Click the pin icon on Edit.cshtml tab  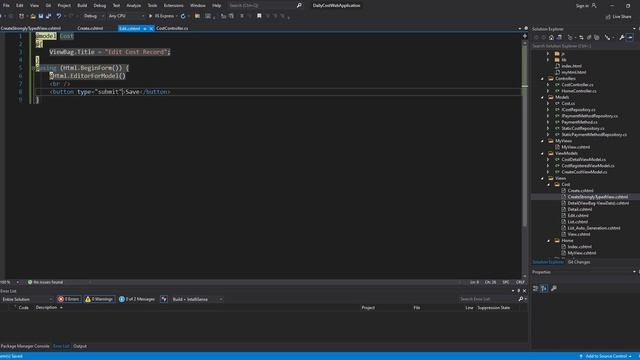pos(145,29)
